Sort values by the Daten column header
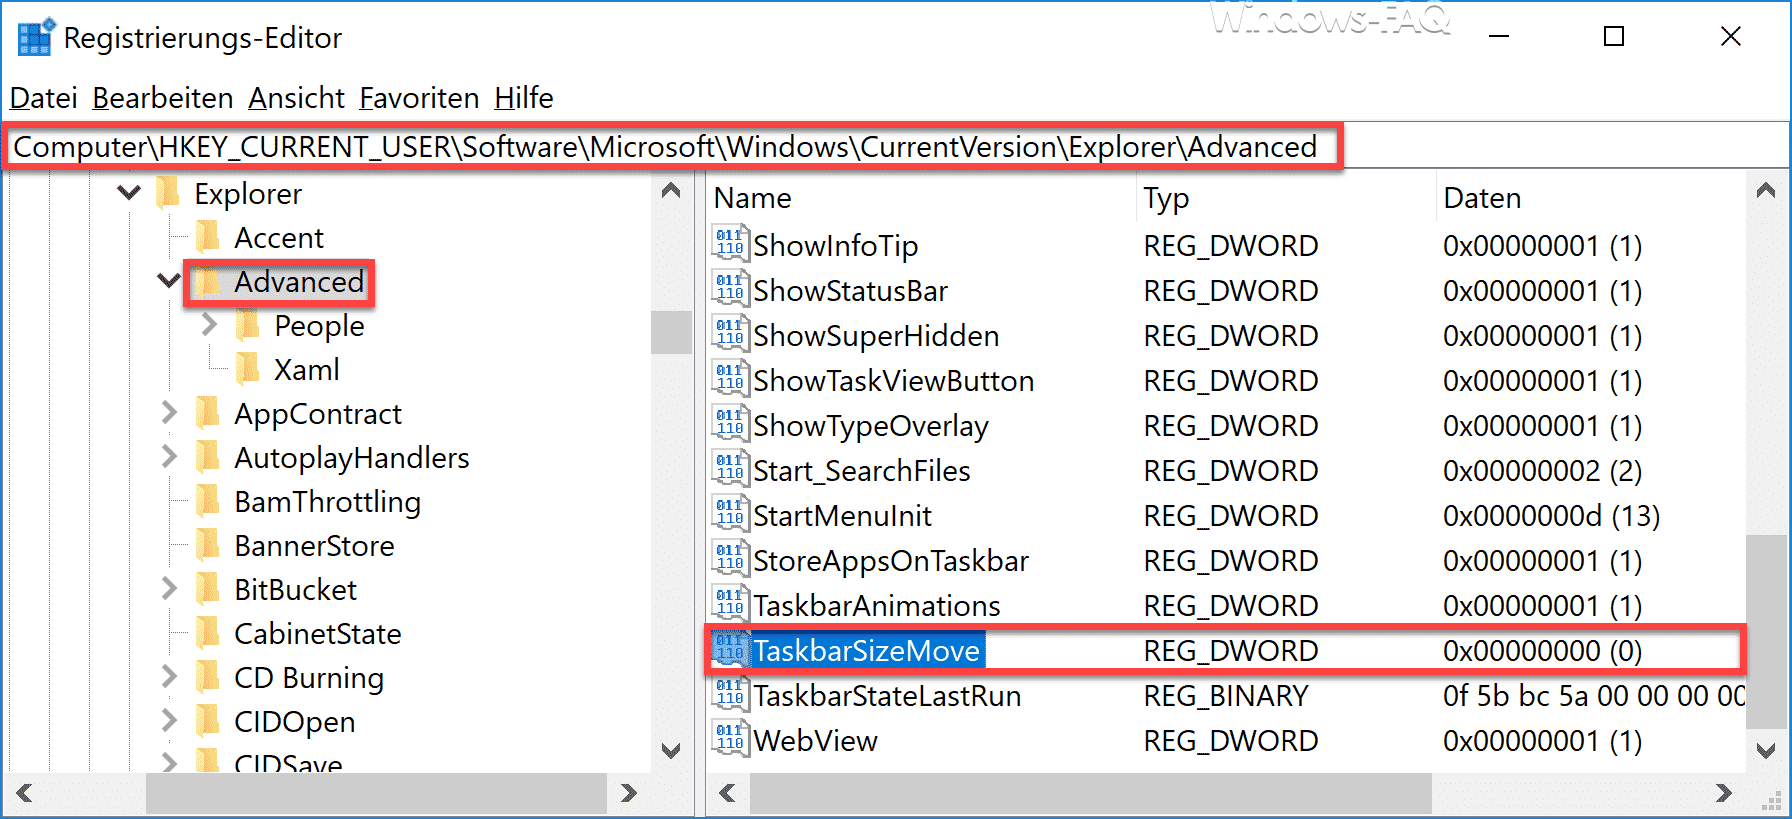 pos(1590,198)
